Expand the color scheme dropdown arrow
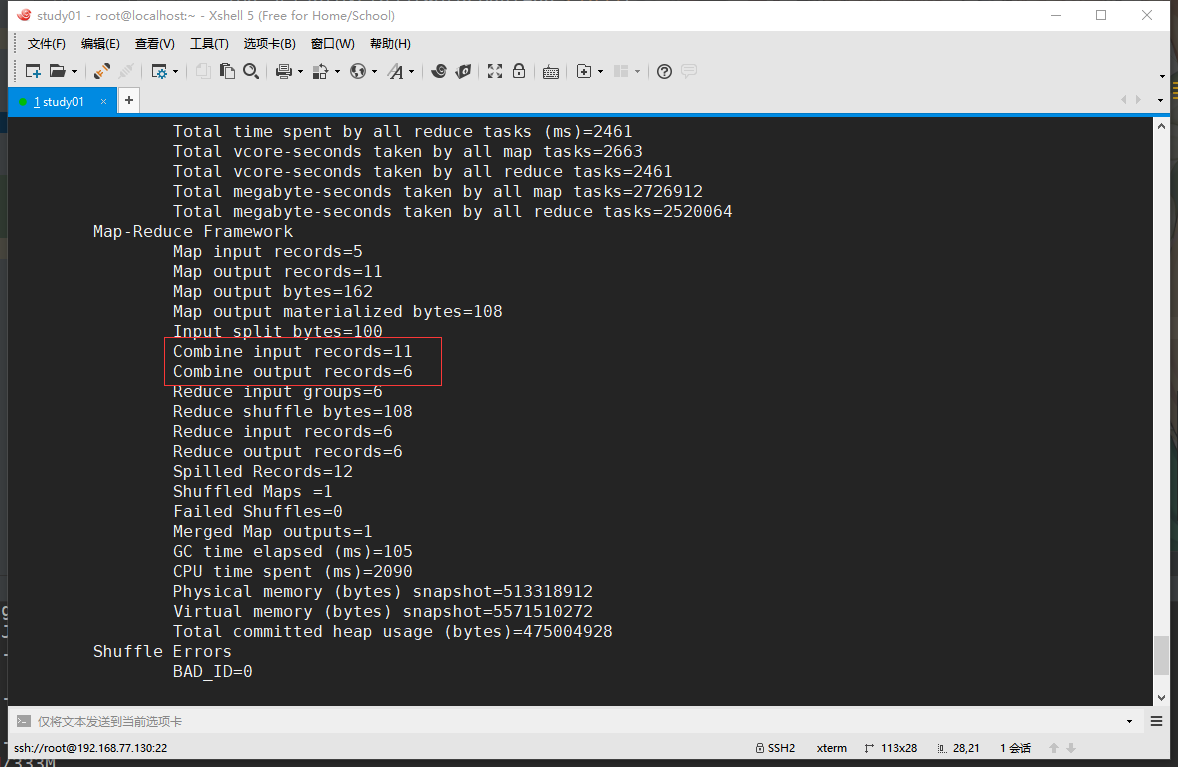 coord(337,72)
